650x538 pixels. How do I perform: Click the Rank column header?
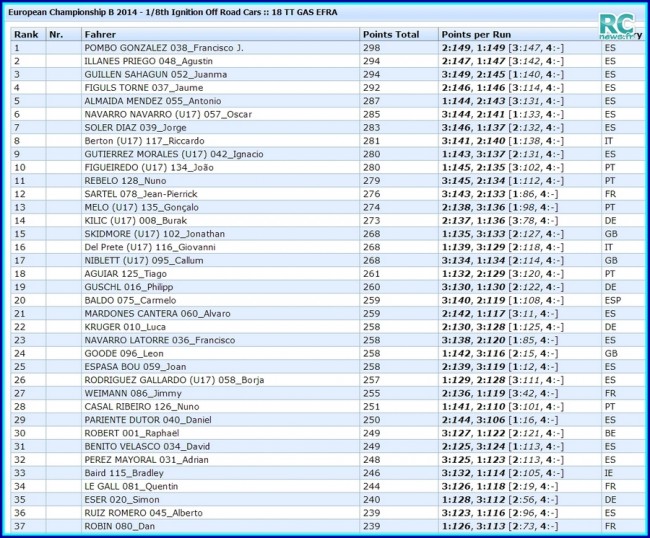[26, 34]
